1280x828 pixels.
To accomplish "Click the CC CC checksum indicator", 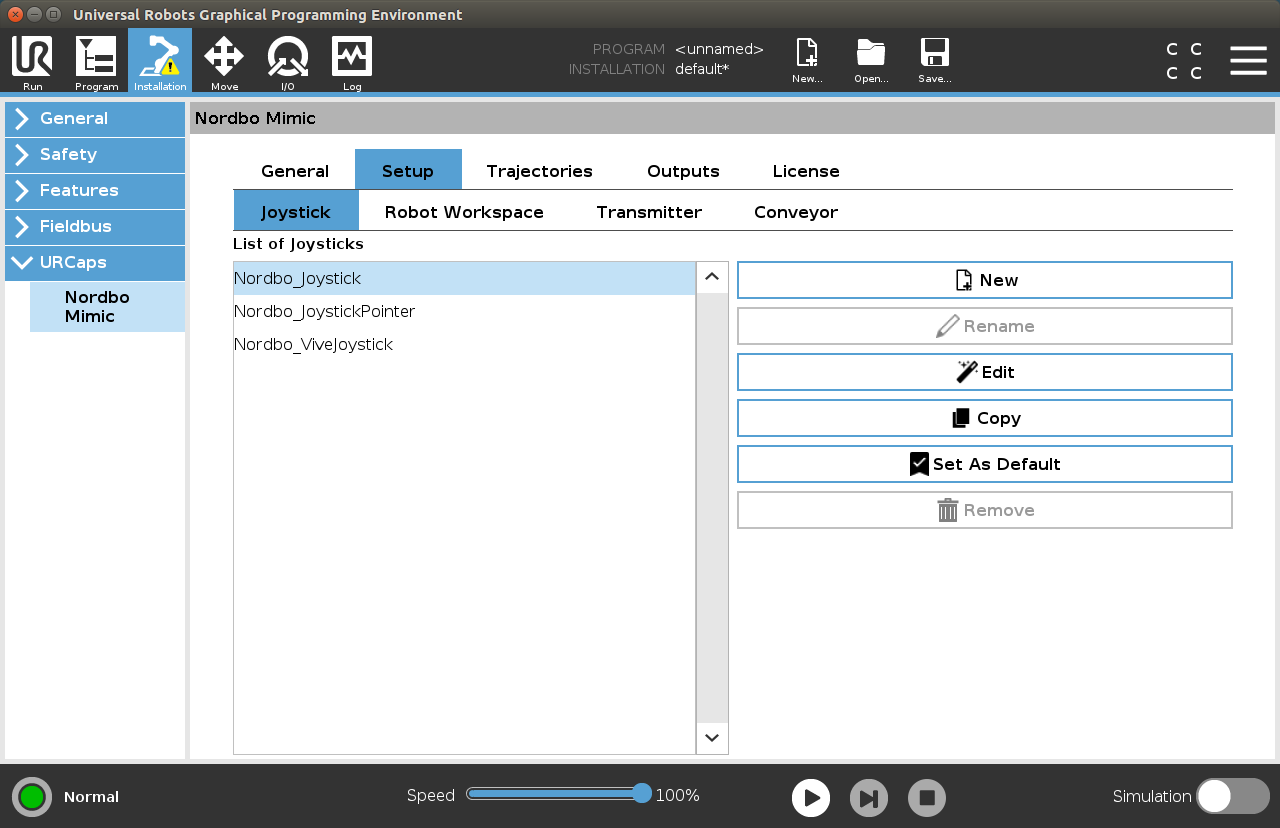I will [x=1184, y=61].
